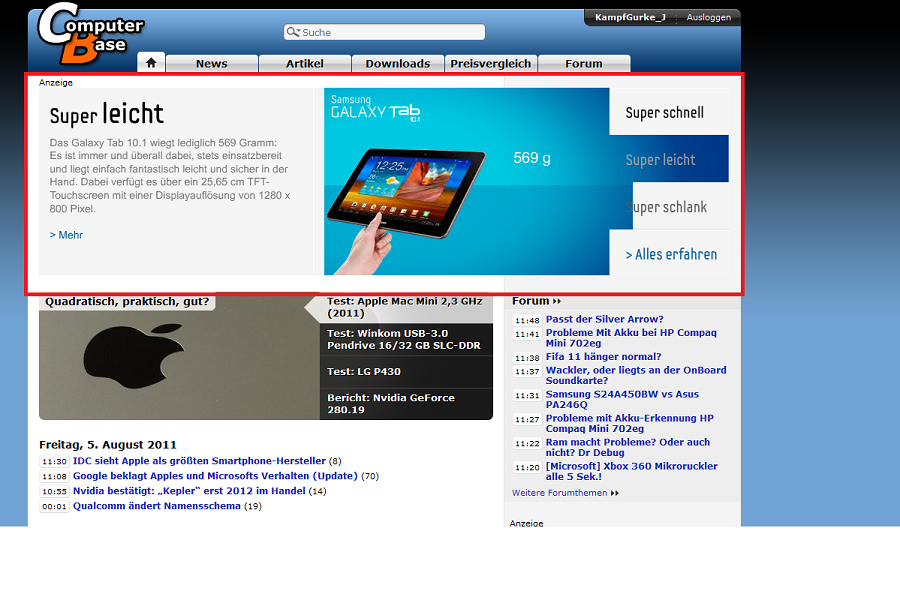
Task: Click the Mehr link in the ad
Action: click(66, 235)
